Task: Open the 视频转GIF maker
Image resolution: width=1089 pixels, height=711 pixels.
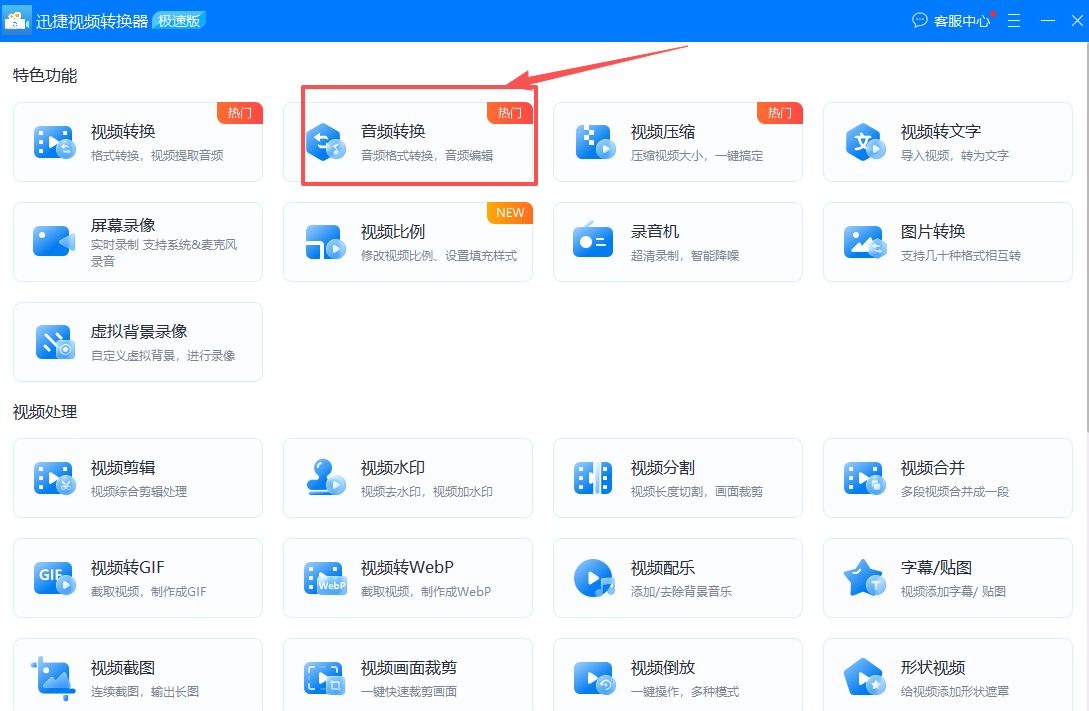Action: [x=138, y=578]
